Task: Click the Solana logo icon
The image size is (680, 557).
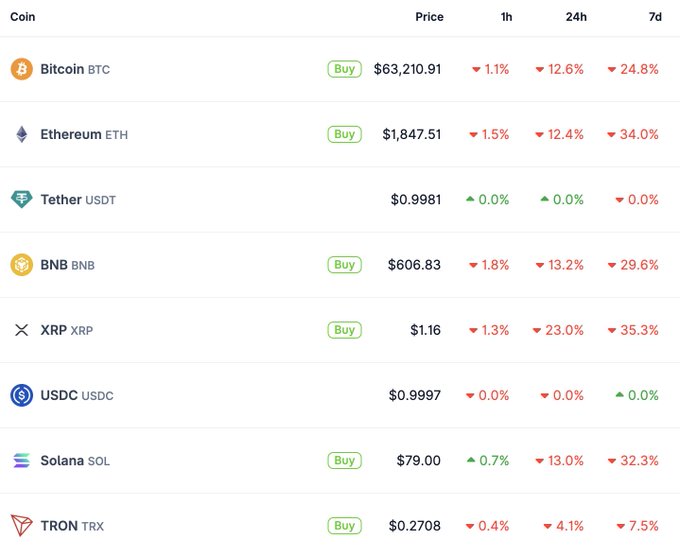Action: 21,460
